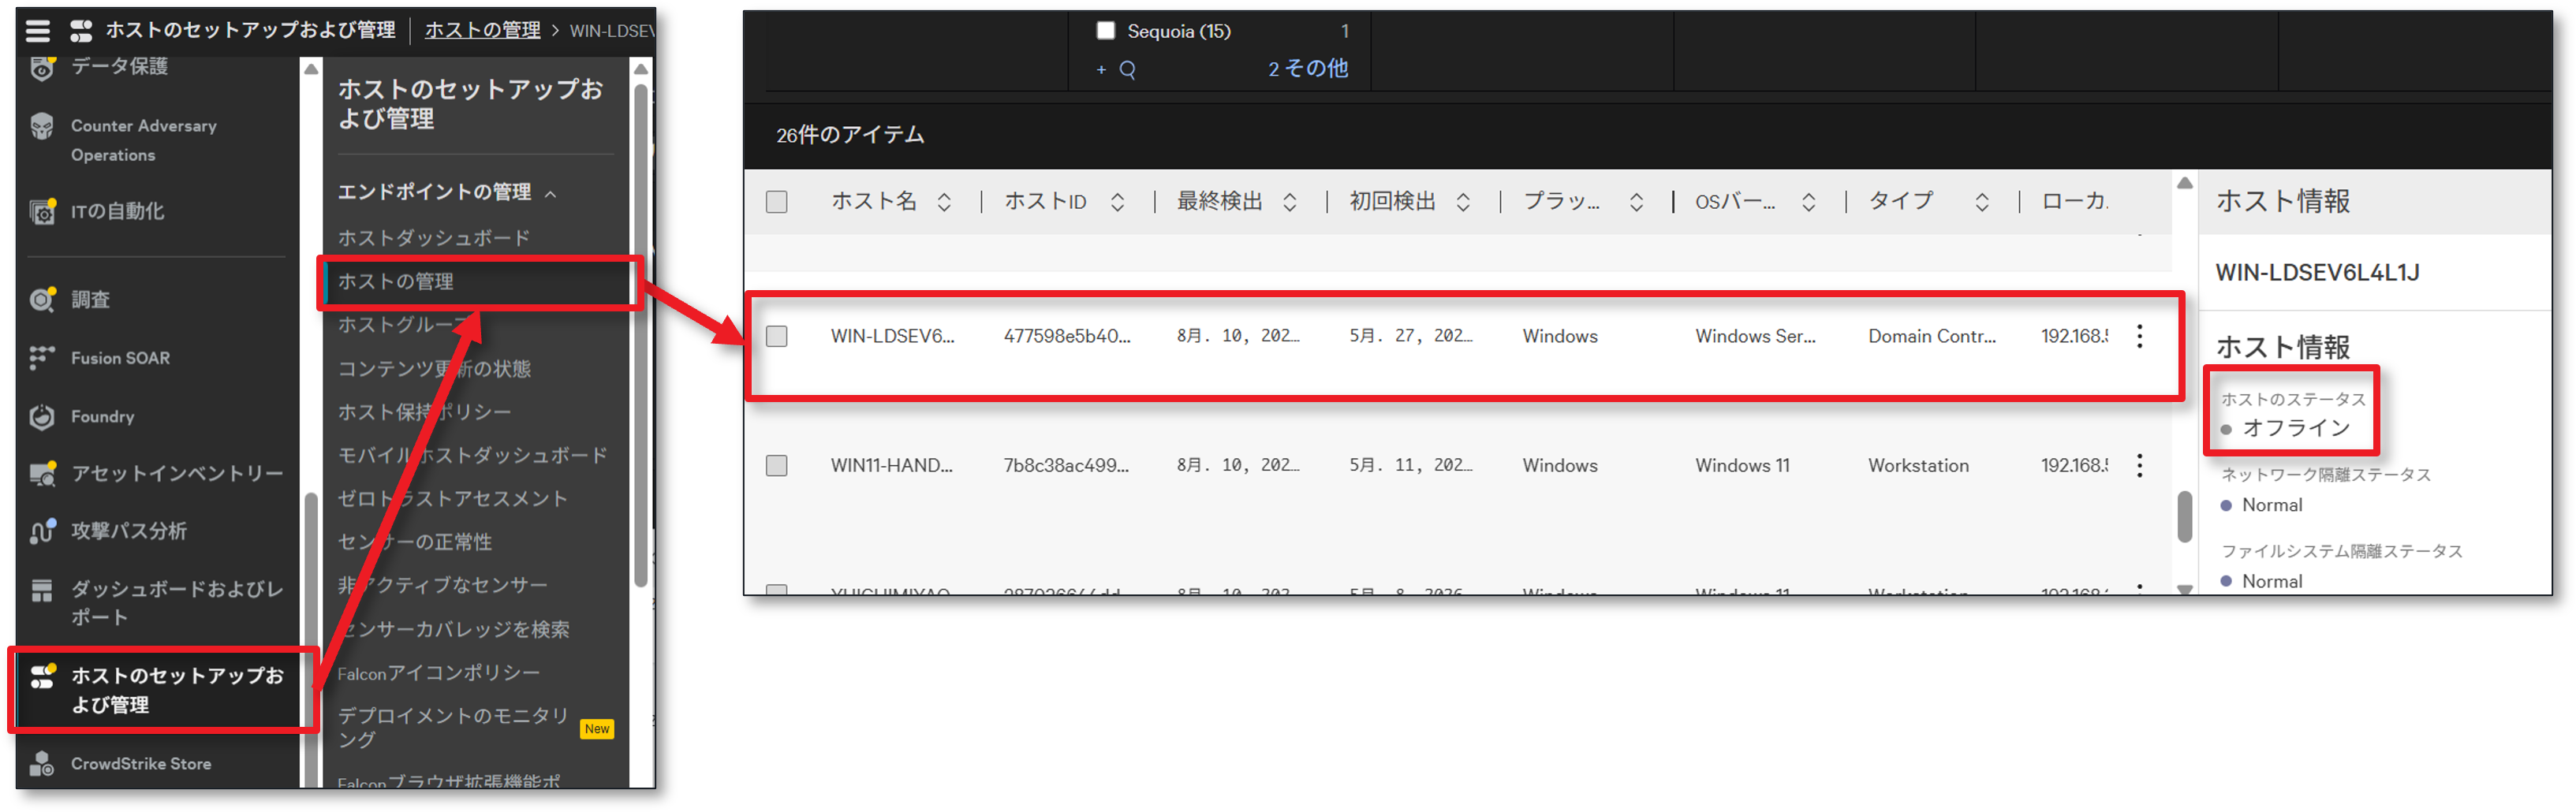This screenshot has width=2576, height=812.
Task: Open the 攻撃パス分析 icon
Action: pyautogui.click(x=42, y=531)
